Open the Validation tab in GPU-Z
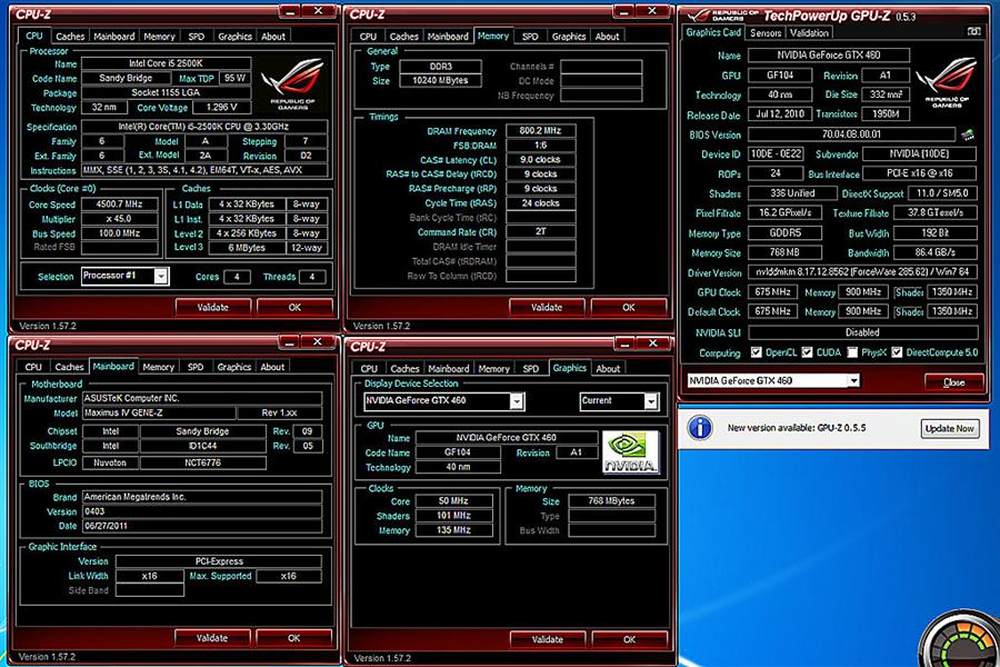This screenshot has width=1000, height=667. [x=809, y=33]
